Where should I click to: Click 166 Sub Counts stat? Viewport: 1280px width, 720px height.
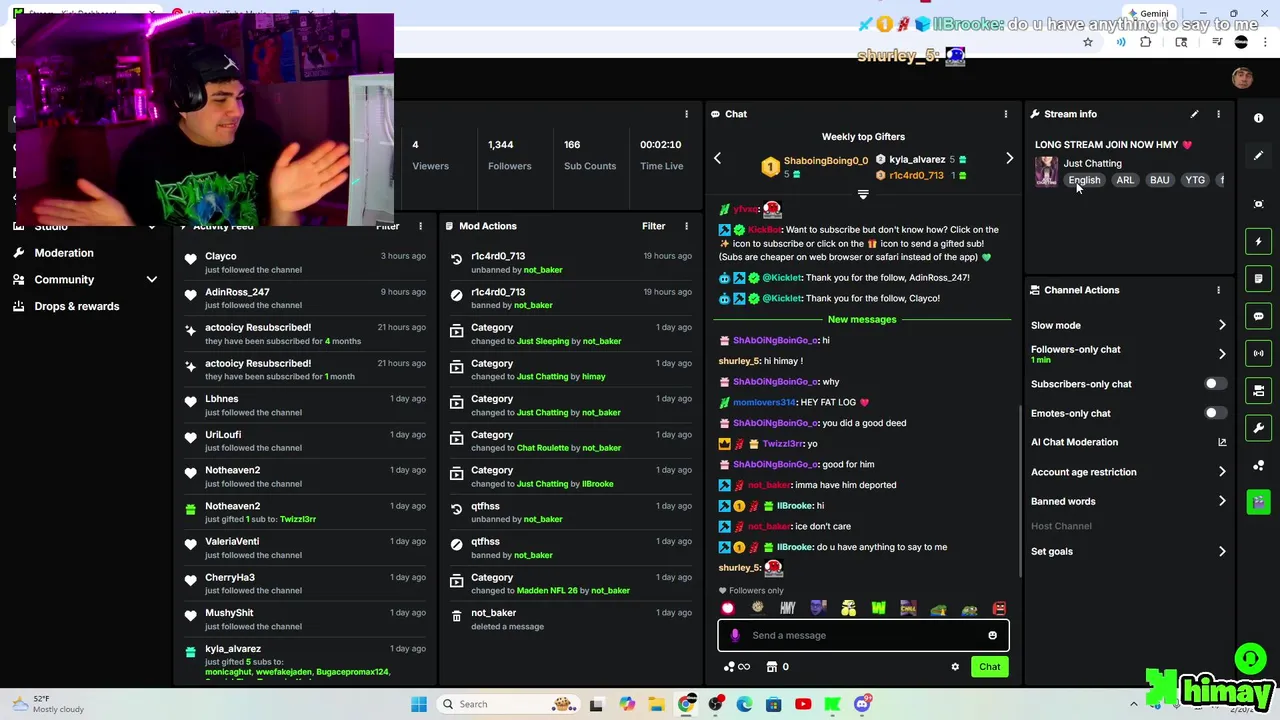pyautogui.click(x=589, y=155)
